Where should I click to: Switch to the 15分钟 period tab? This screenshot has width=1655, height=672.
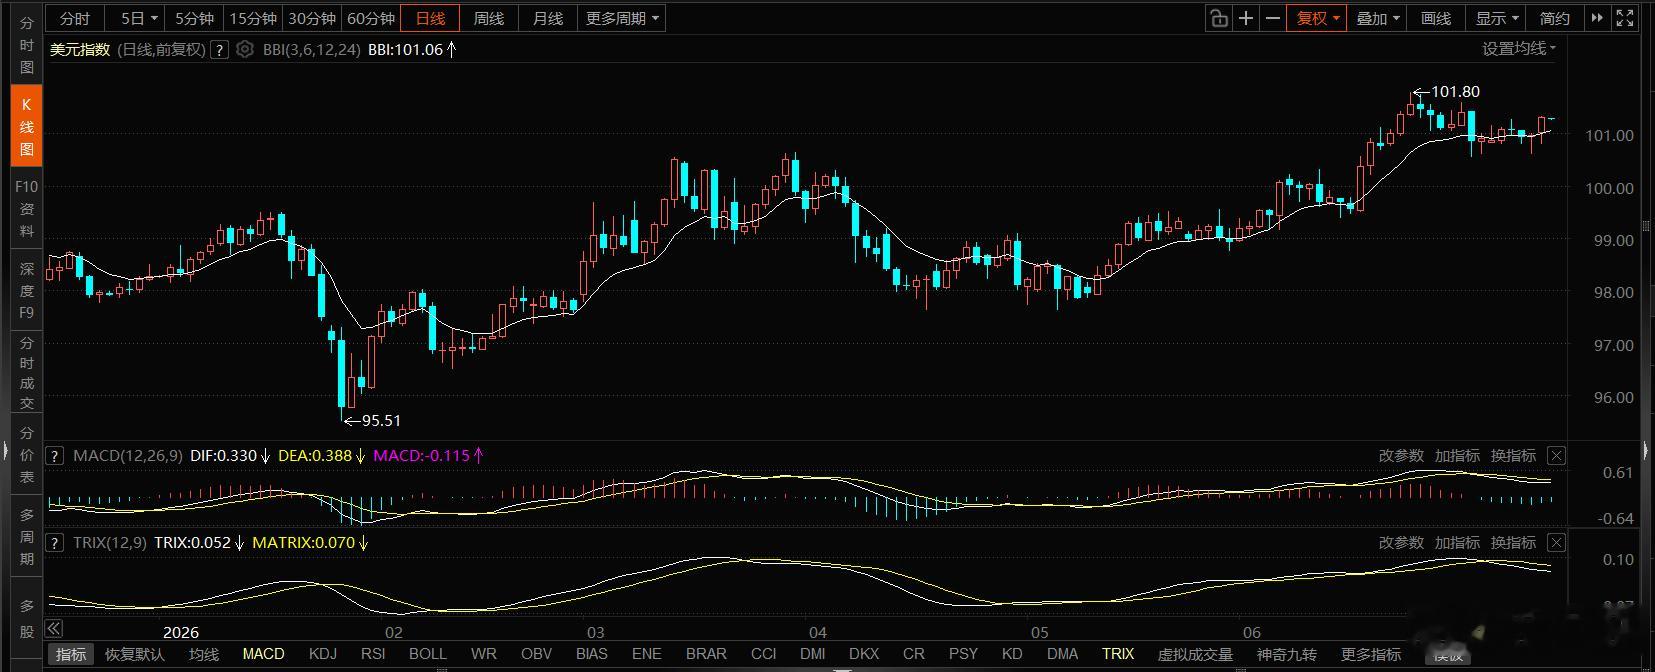click(x=252, y=18)
